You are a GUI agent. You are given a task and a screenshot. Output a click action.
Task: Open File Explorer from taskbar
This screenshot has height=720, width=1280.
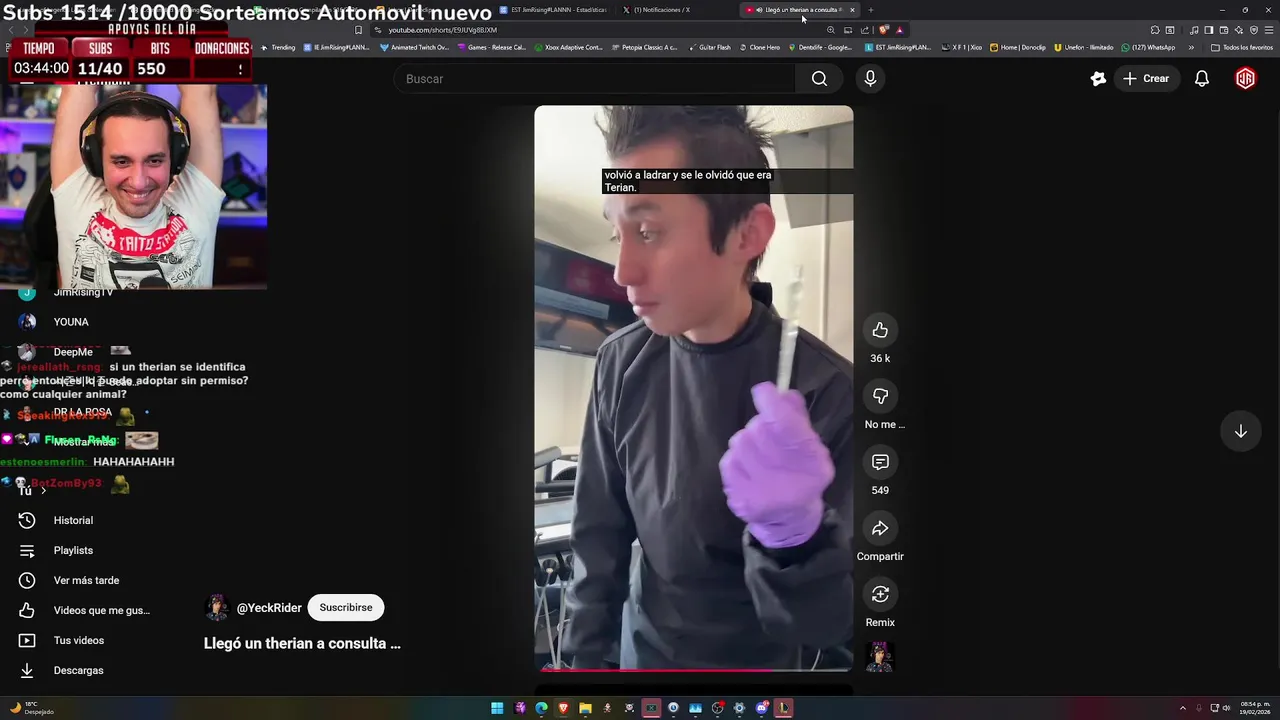585,708
